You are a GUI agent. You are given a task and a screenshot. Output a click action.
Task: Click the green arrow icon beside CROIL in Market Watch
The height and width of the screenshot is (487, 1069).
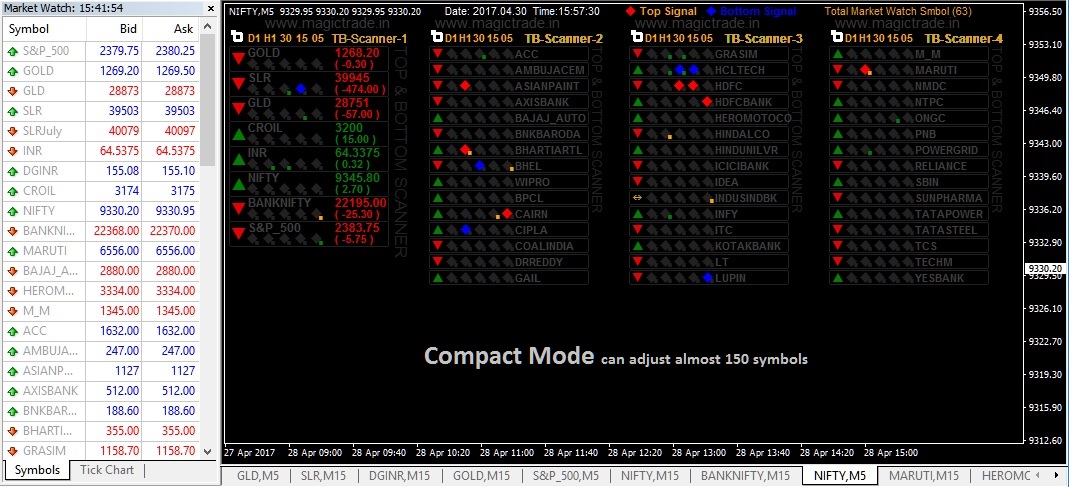pyautogui.click(x=13, y=191)
